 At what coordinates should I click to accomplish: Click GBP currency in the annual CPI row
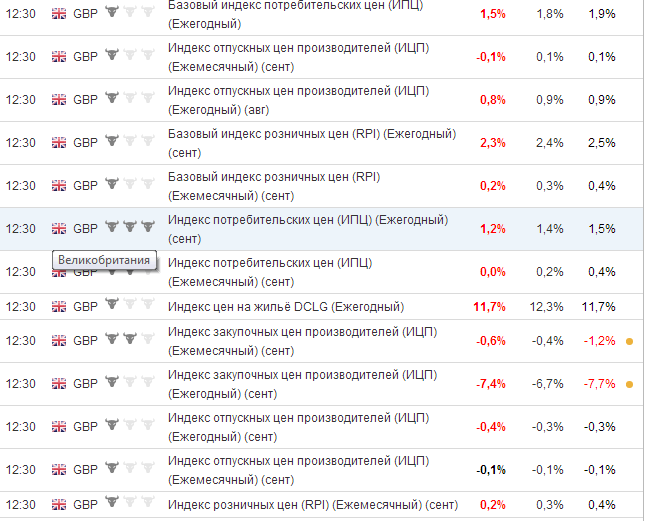pos(85,229)
